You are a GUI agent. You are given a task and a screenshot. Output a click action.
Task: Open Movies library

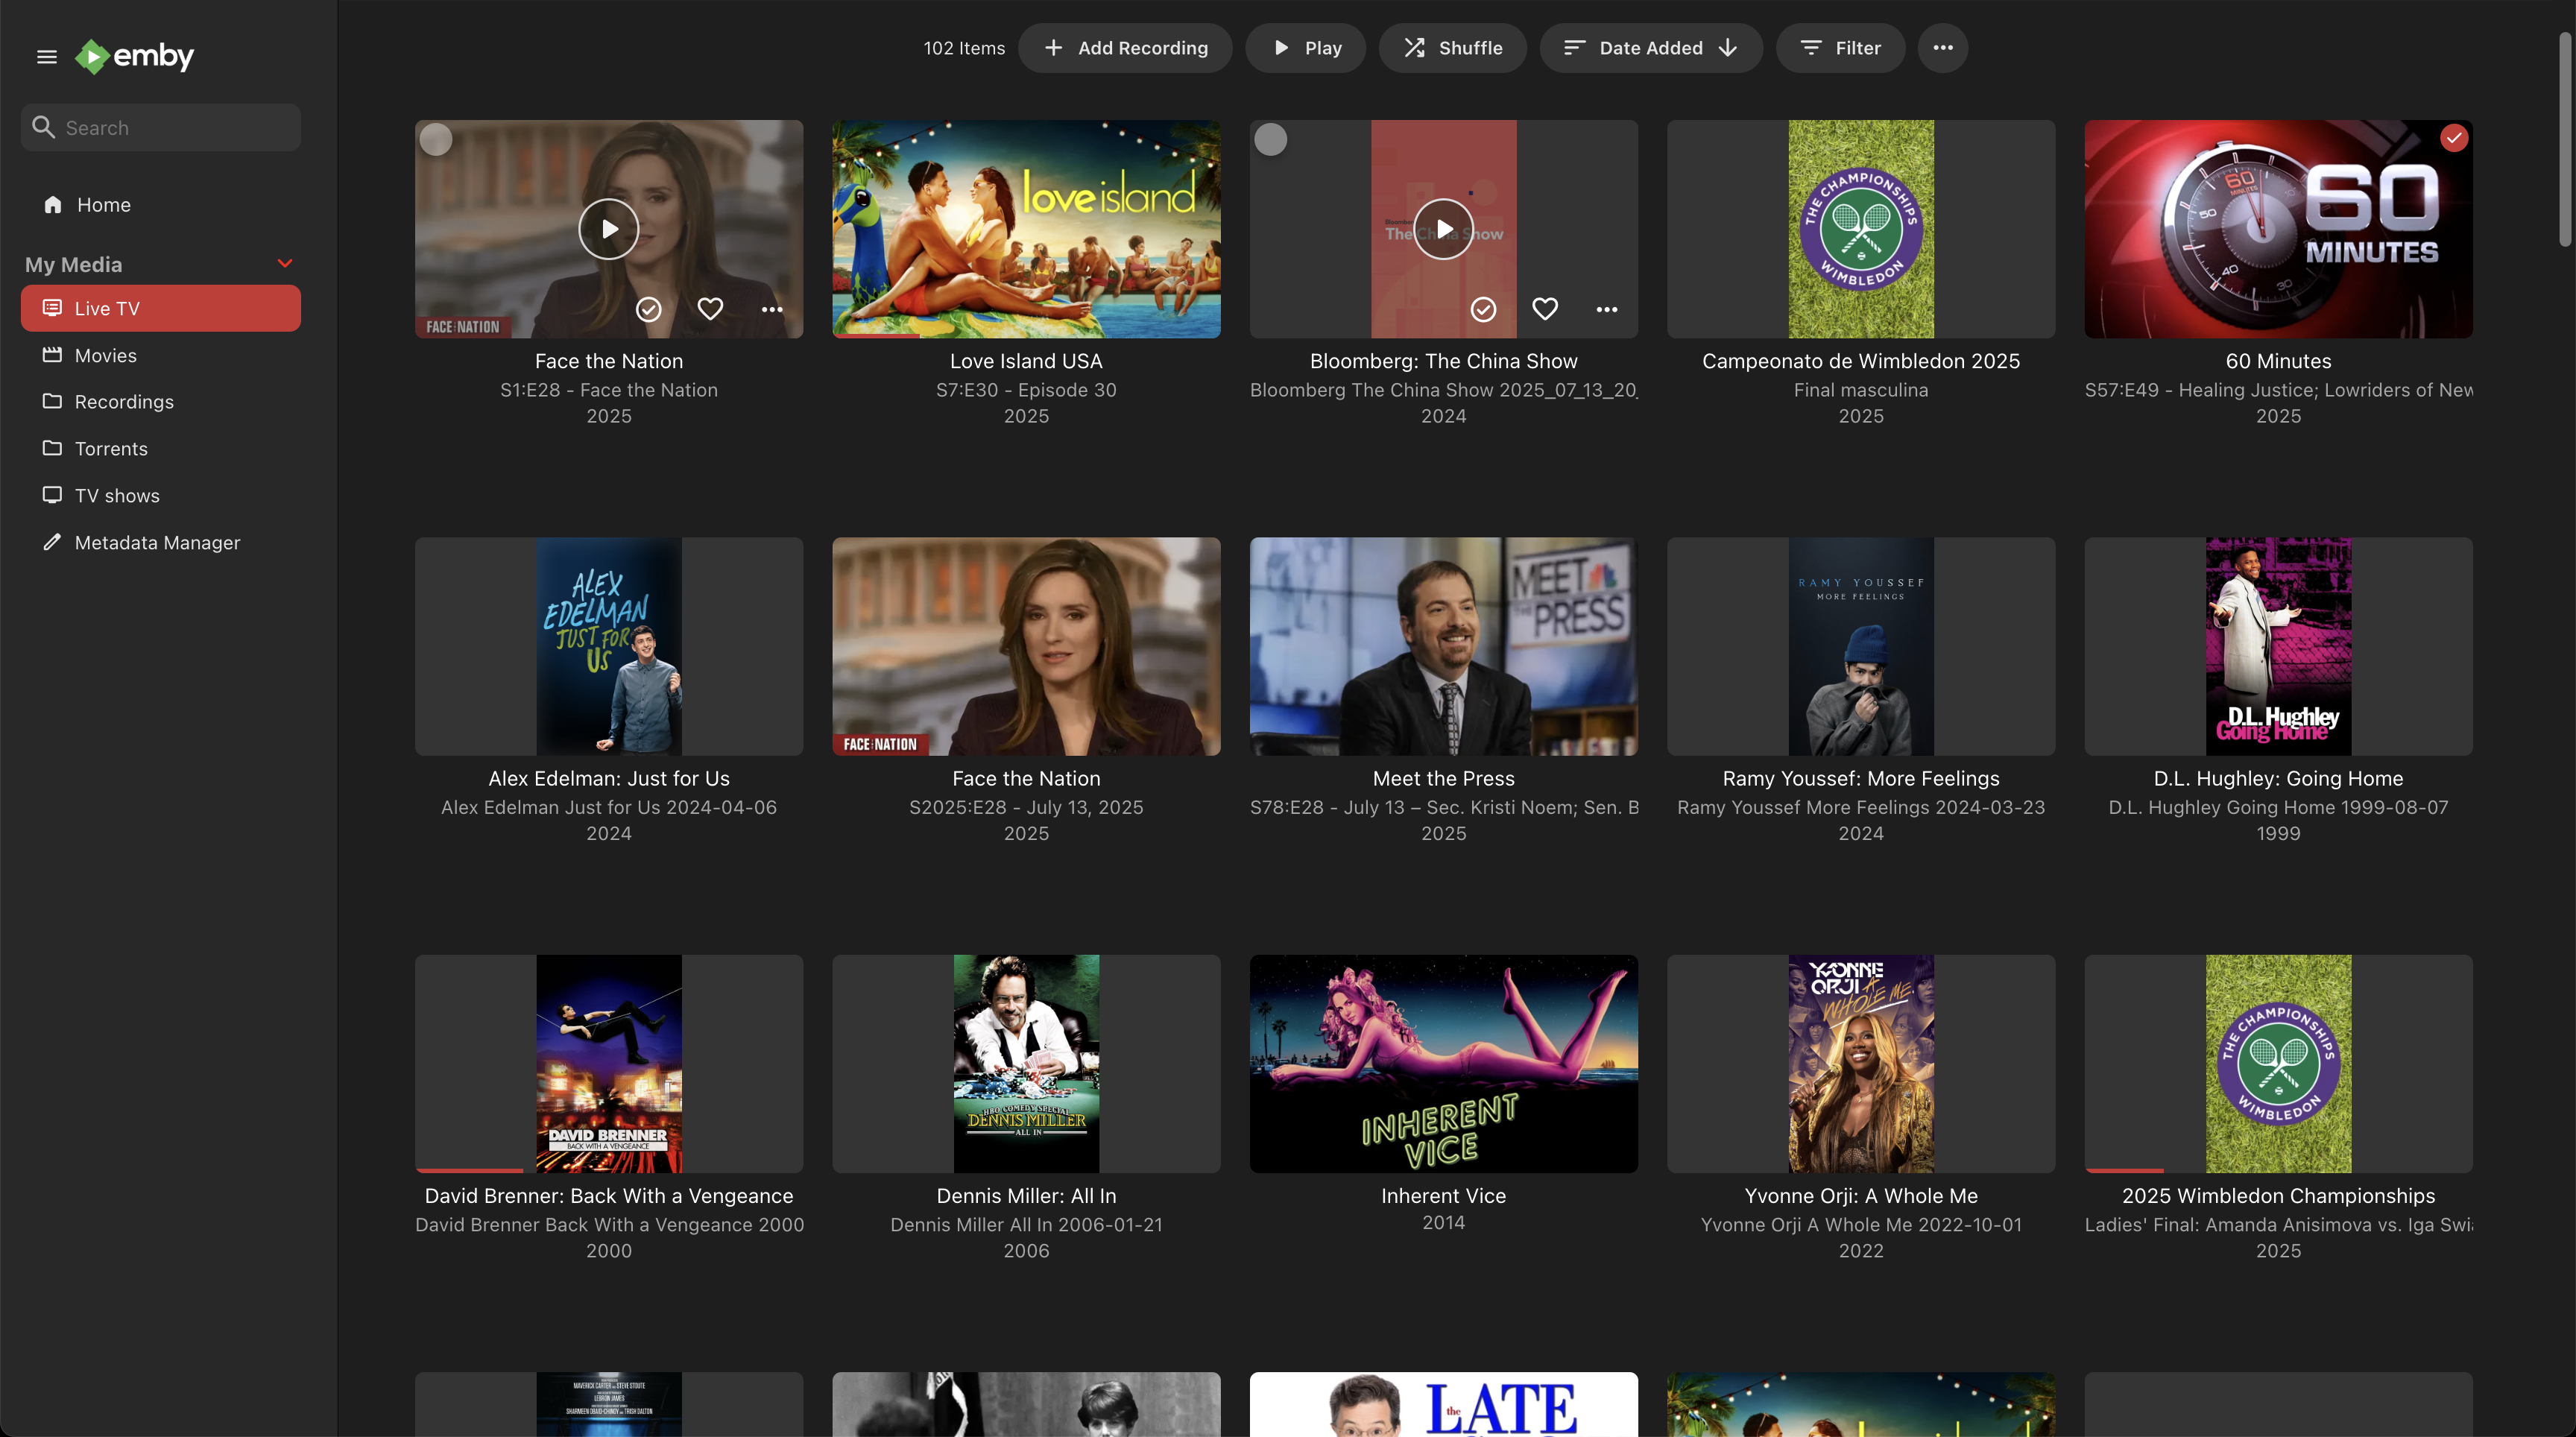click(x=160, y=355)
